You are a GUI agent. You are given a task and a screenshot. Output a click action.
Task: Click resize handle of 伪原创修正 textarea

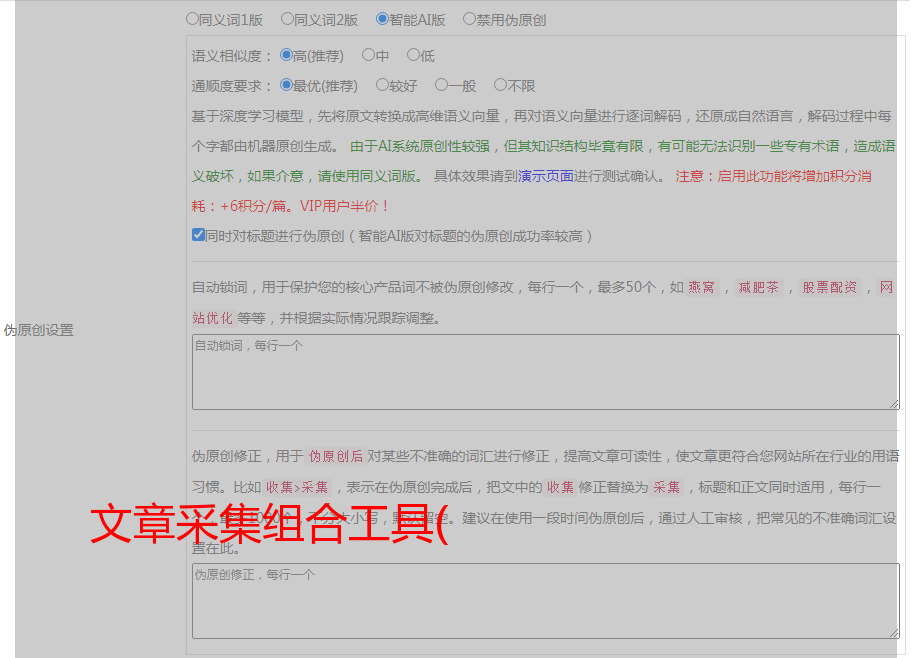[894, 633]
